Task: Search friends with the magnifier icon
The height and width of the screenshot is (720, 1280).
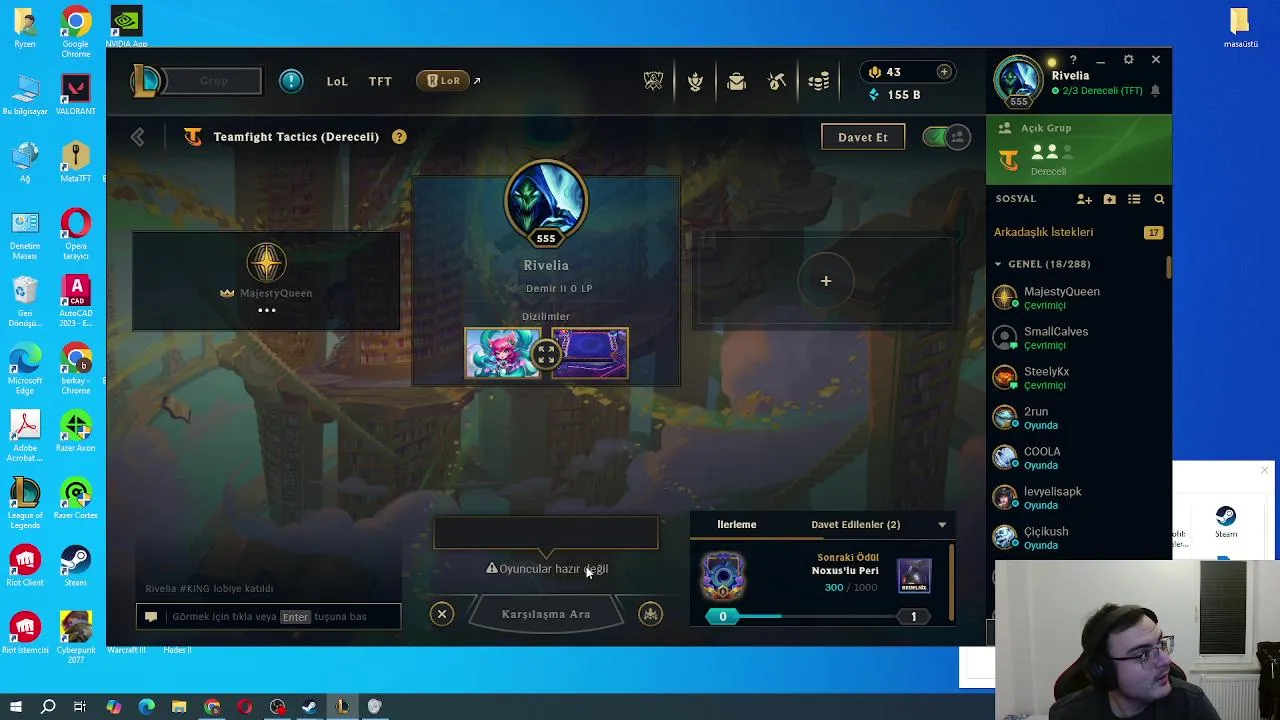Action: (x=1159, y=199)
